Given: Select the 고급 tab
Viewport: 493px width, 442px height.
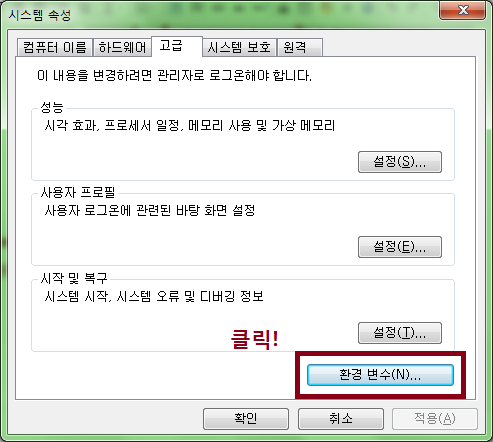Looking at the screenshot, I should 177,46.
